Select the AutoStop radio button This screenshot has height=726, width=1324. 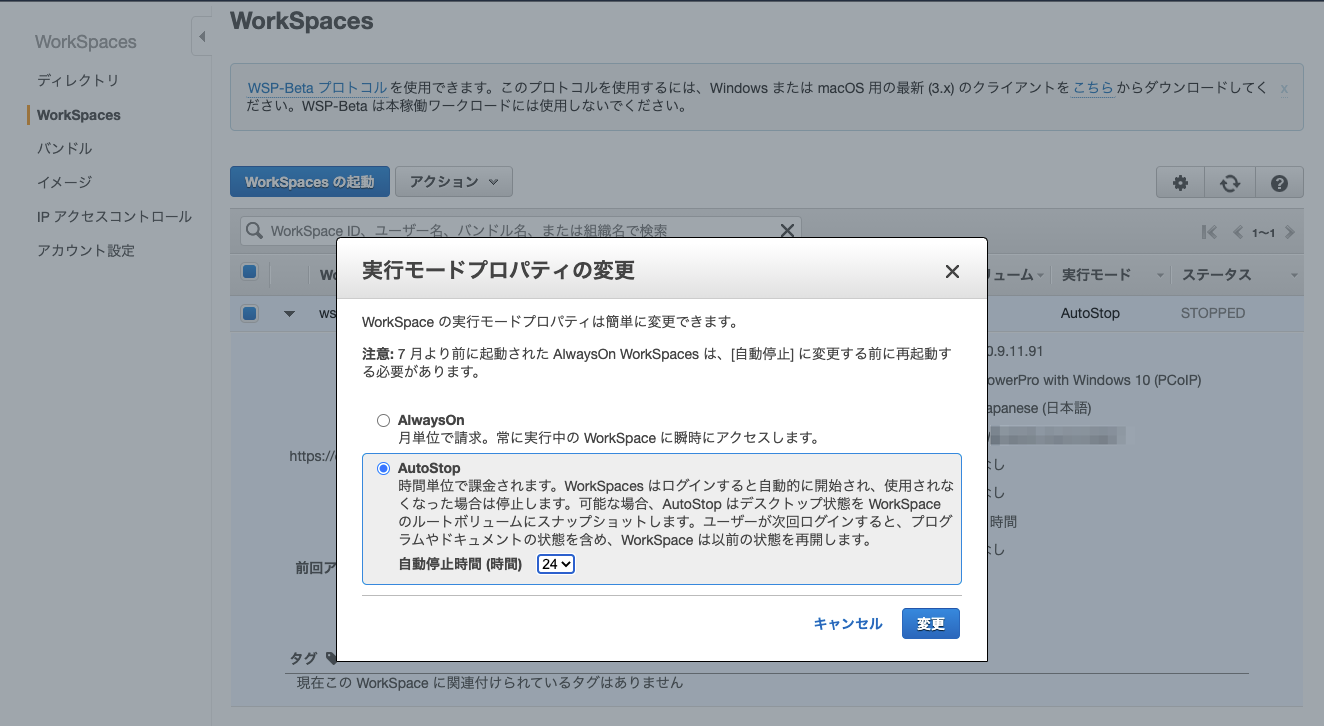pyautogui.click(x=383, y=469)
